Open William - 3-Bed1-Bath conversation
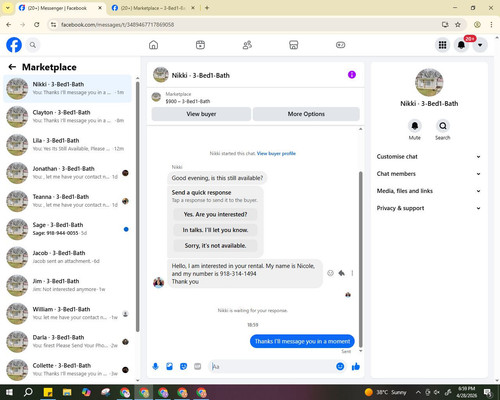This screenshot has width=500, height=400. [x=68, y=313]
